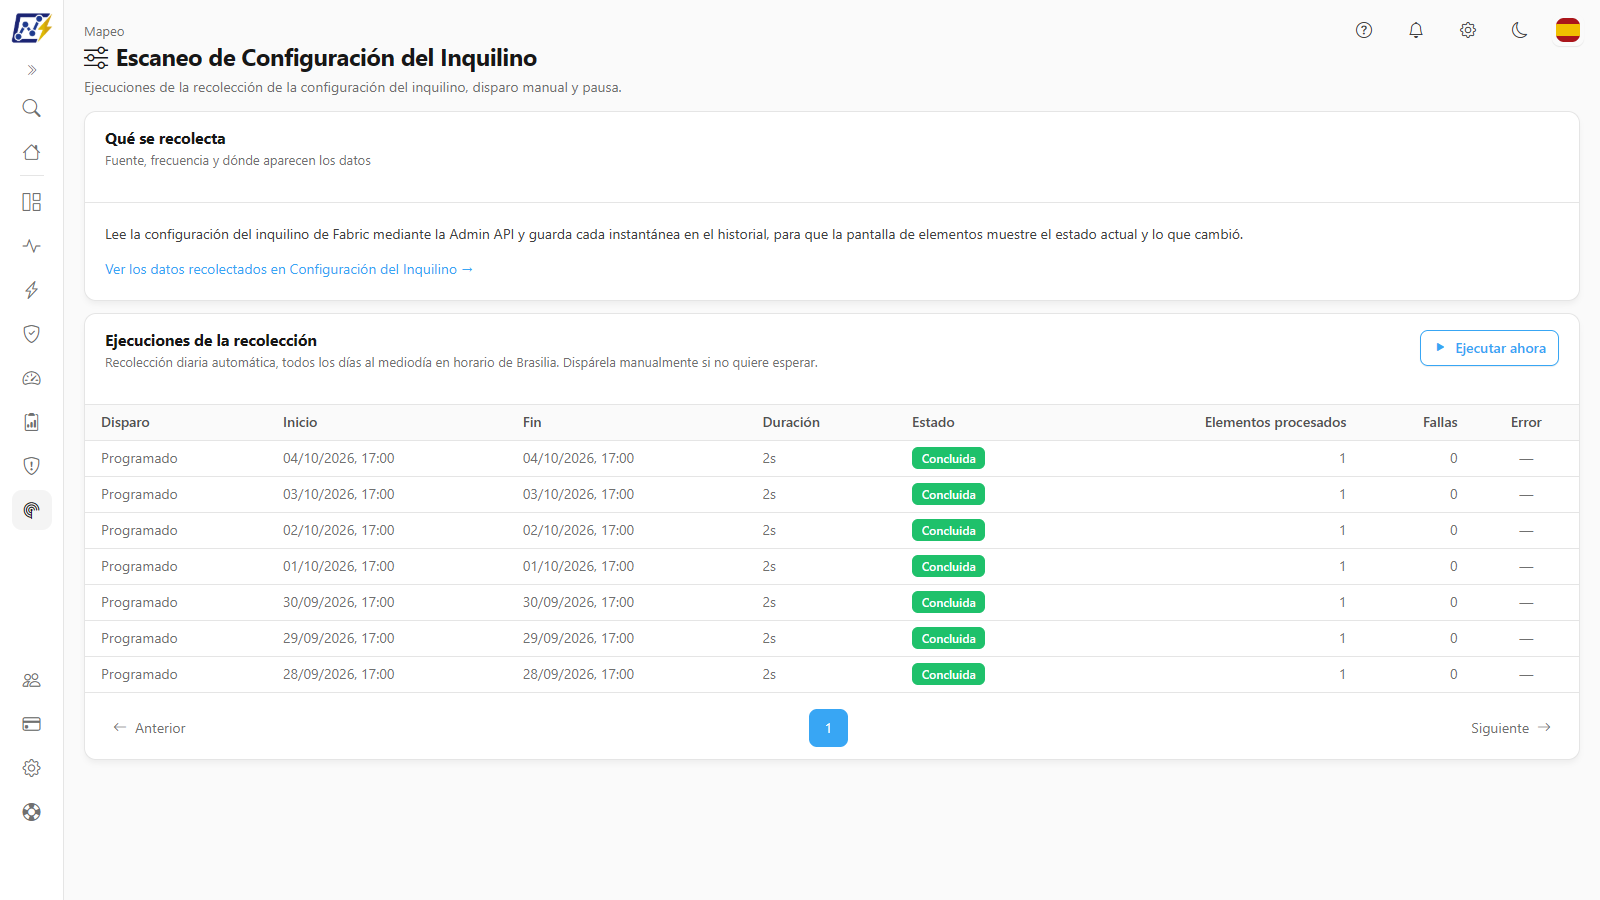
Task: Open the help question mark icon
Action: point(1364,30)
